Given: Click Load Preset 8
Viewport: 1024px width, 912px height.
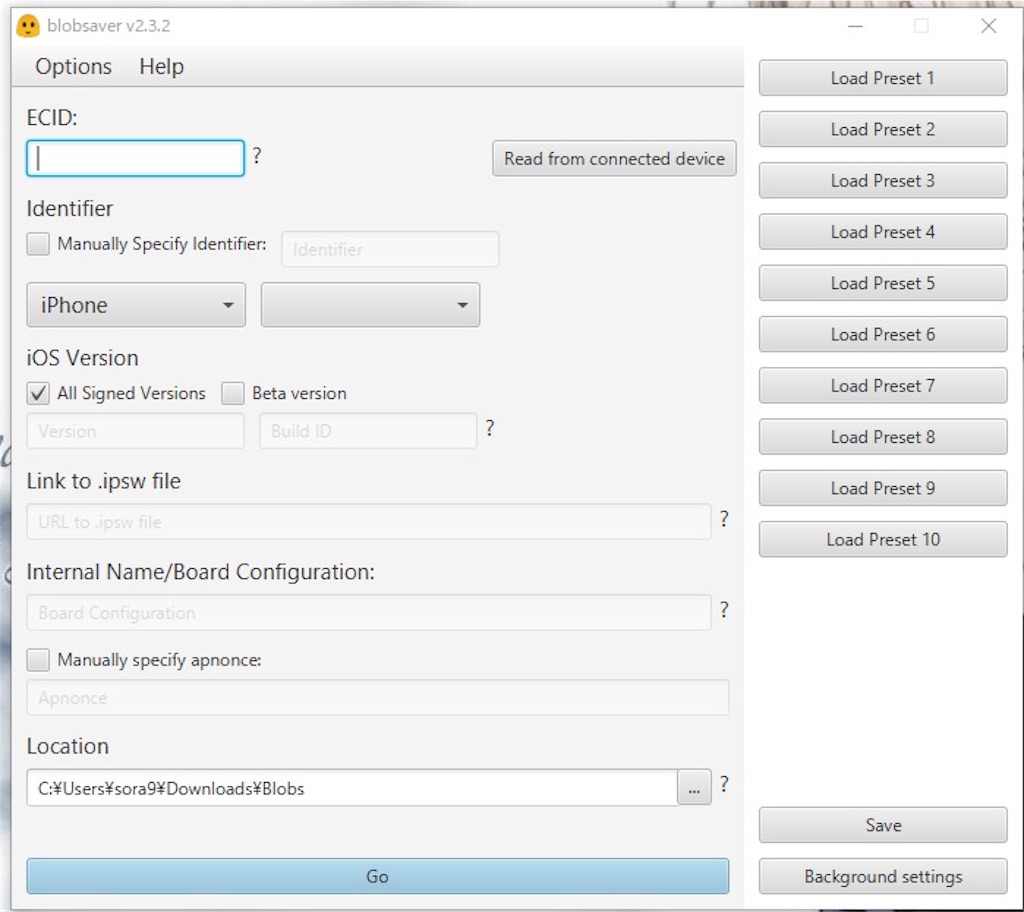Looking at the screenshot, I should [x=883, y=437].
